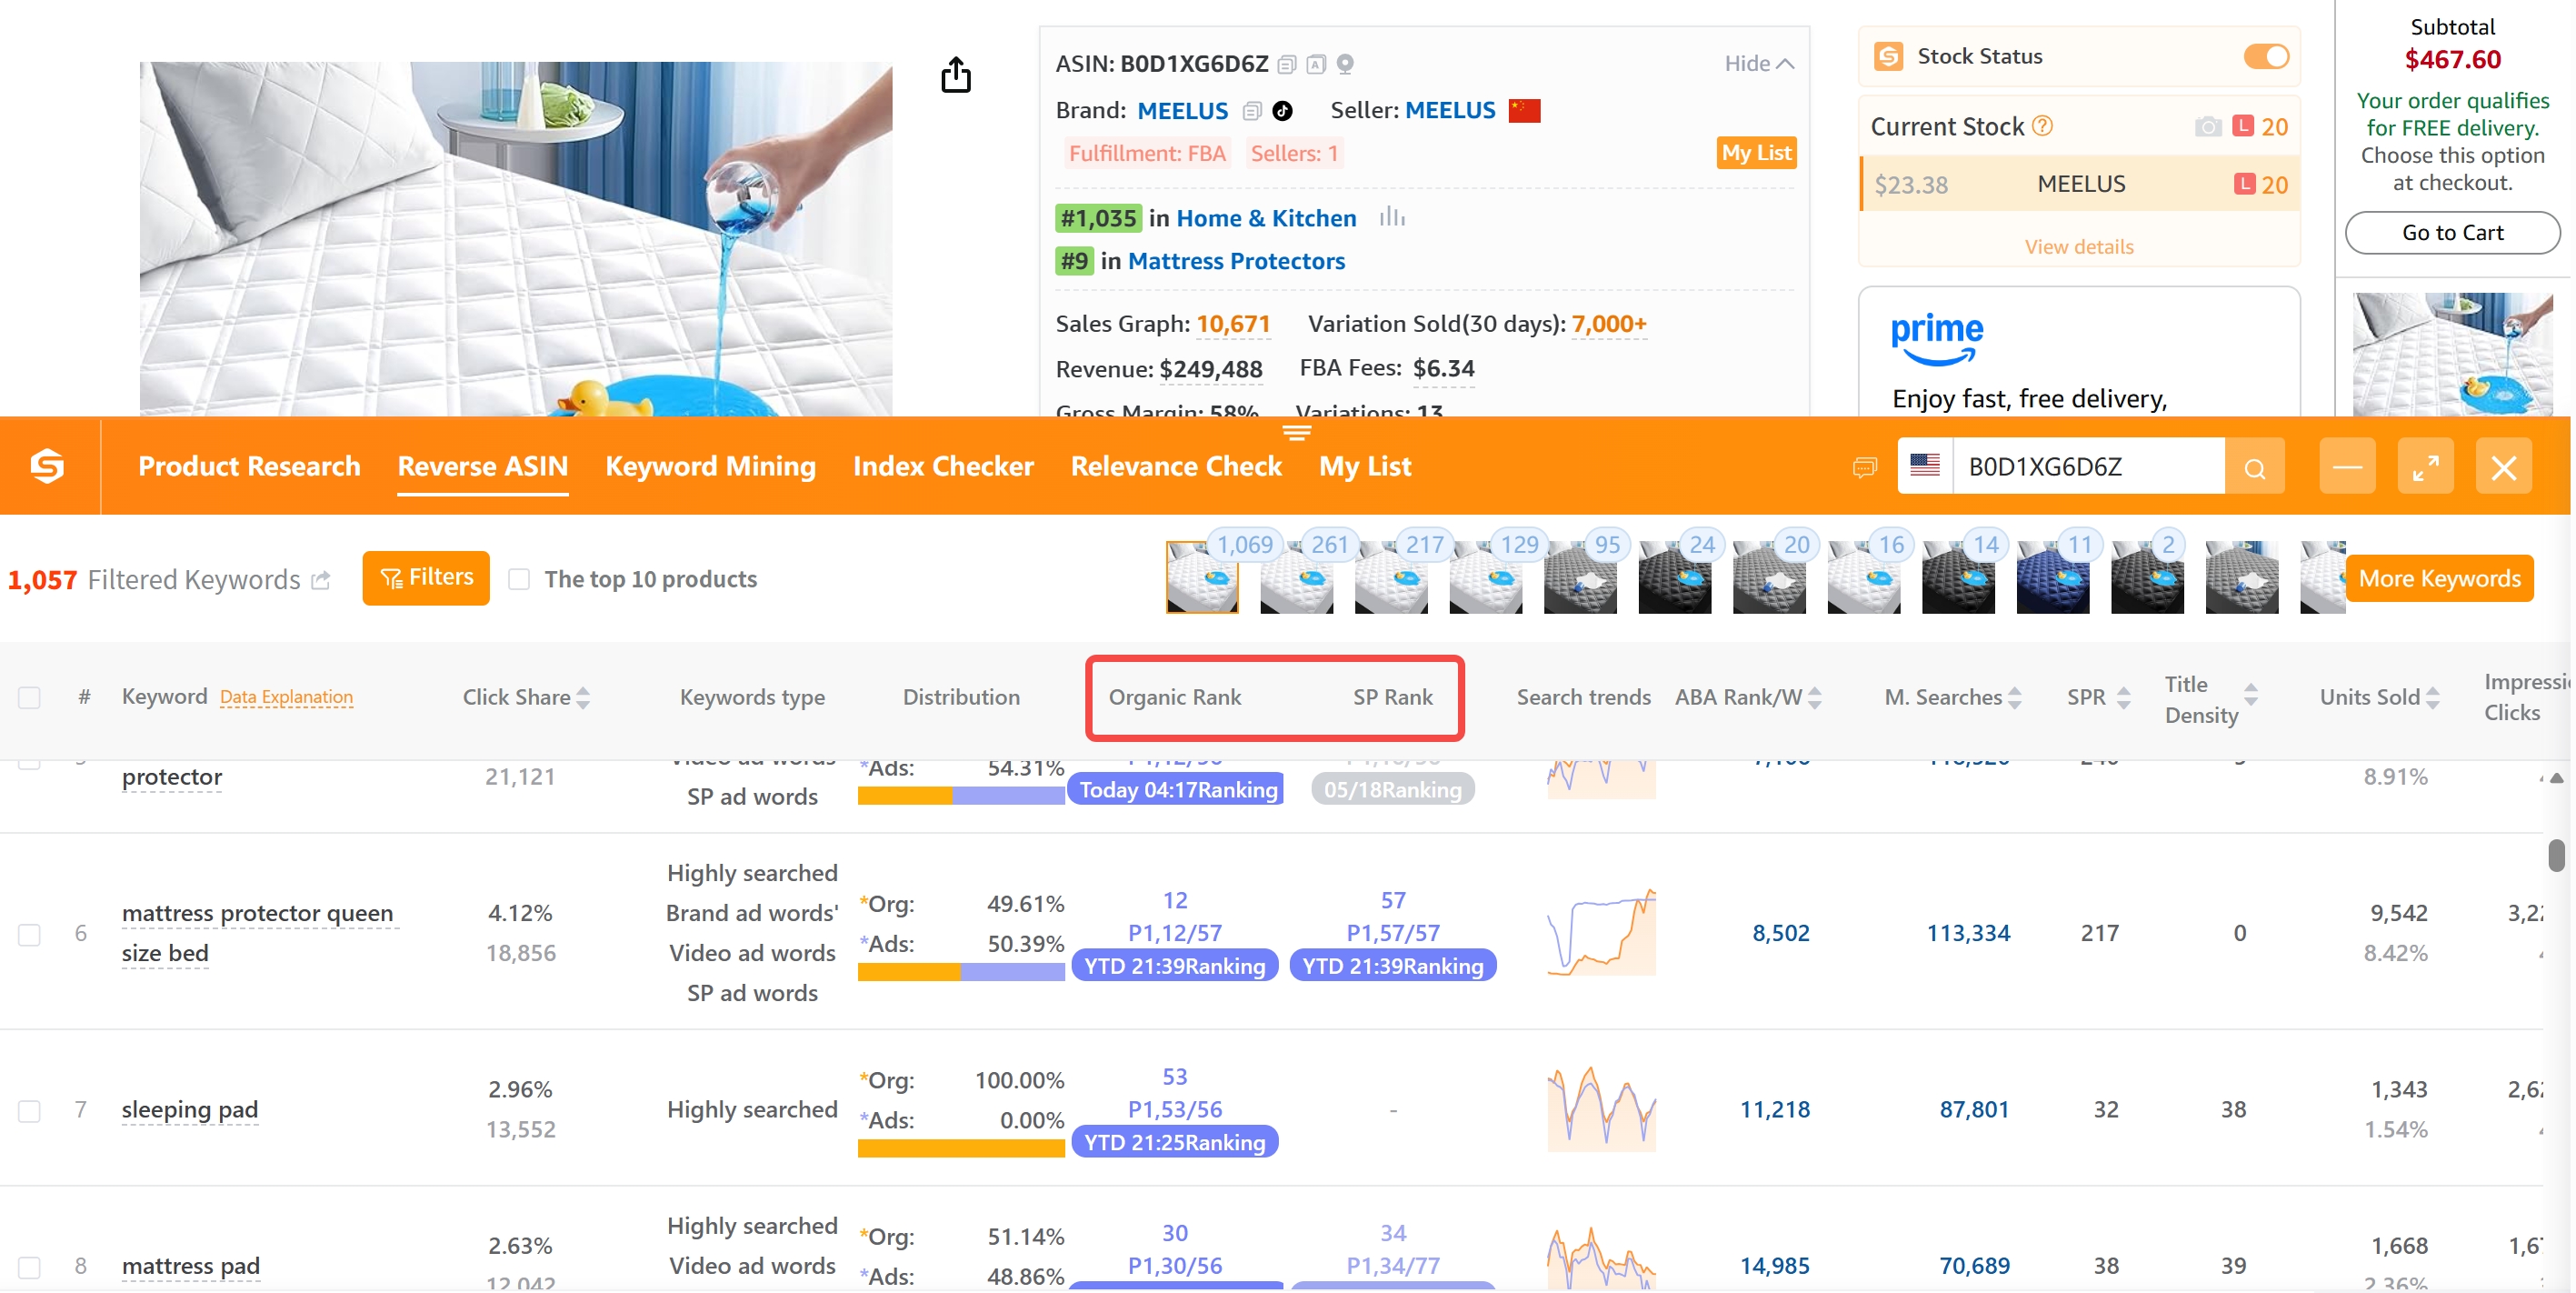Click the vertical scrollbar of keyword table
This screenshot has width=2576, height=1293.
(x=2557, y=855)
